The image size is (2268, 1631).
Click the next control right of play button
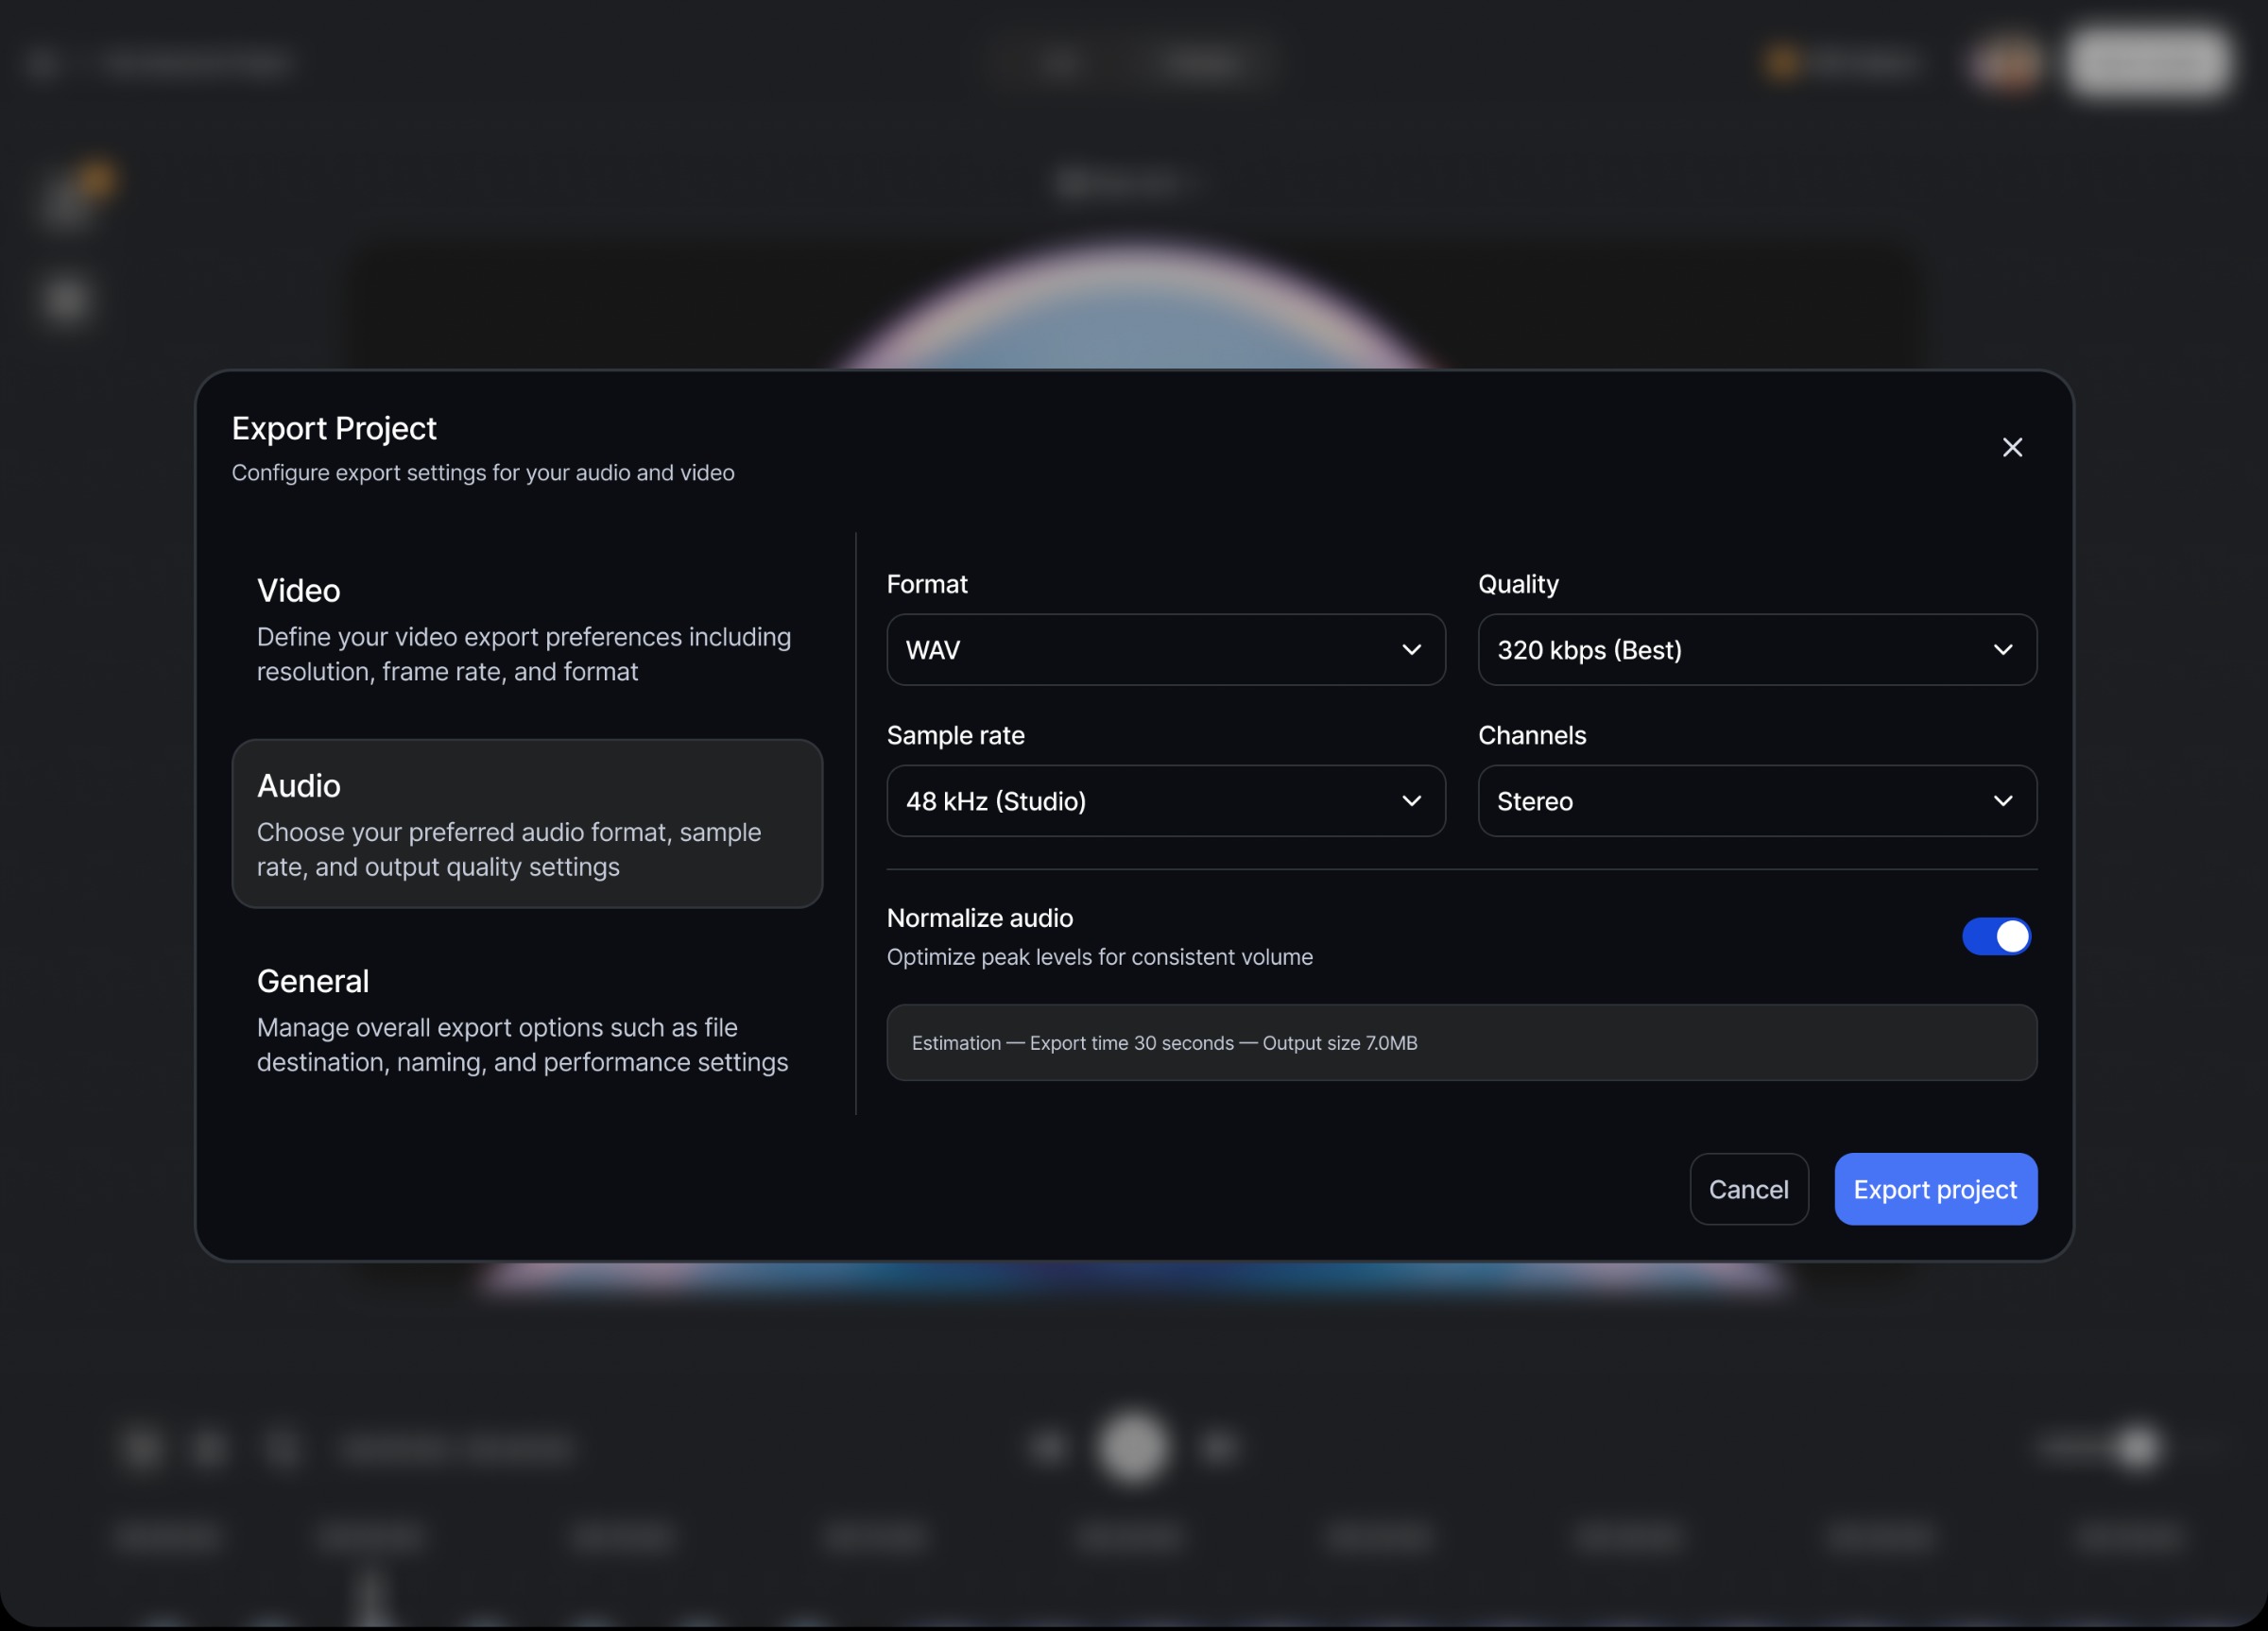point(1218,1447)
